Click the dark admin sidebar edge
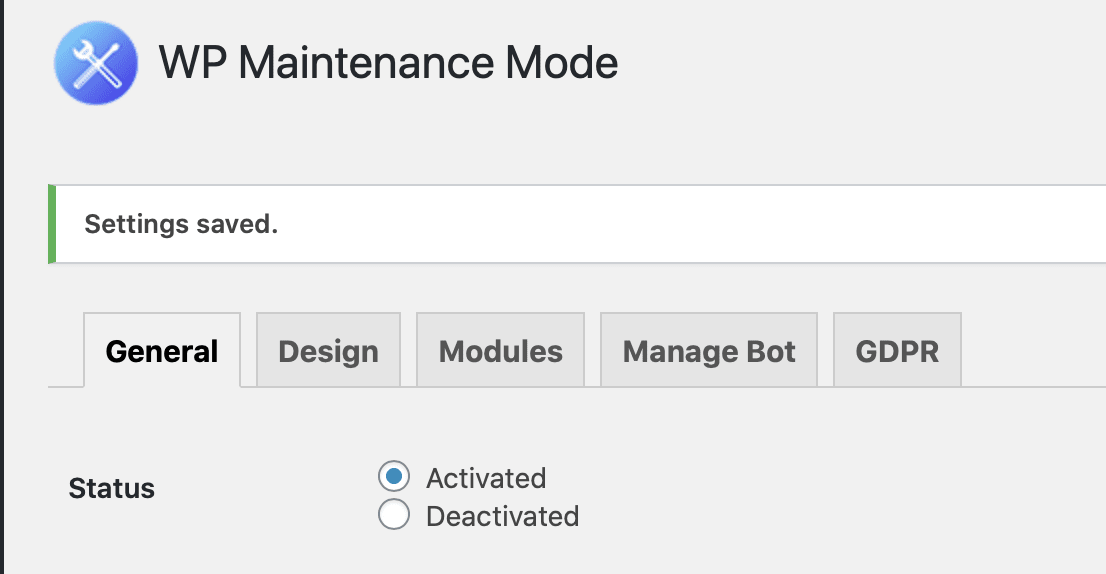Screen dimensions: 1106x574 click(2, 287)
